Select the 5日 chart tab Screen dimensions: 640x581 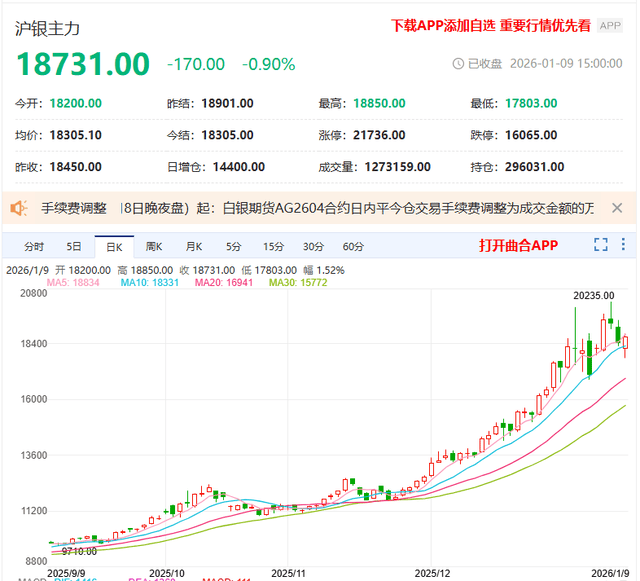[74, 246]
